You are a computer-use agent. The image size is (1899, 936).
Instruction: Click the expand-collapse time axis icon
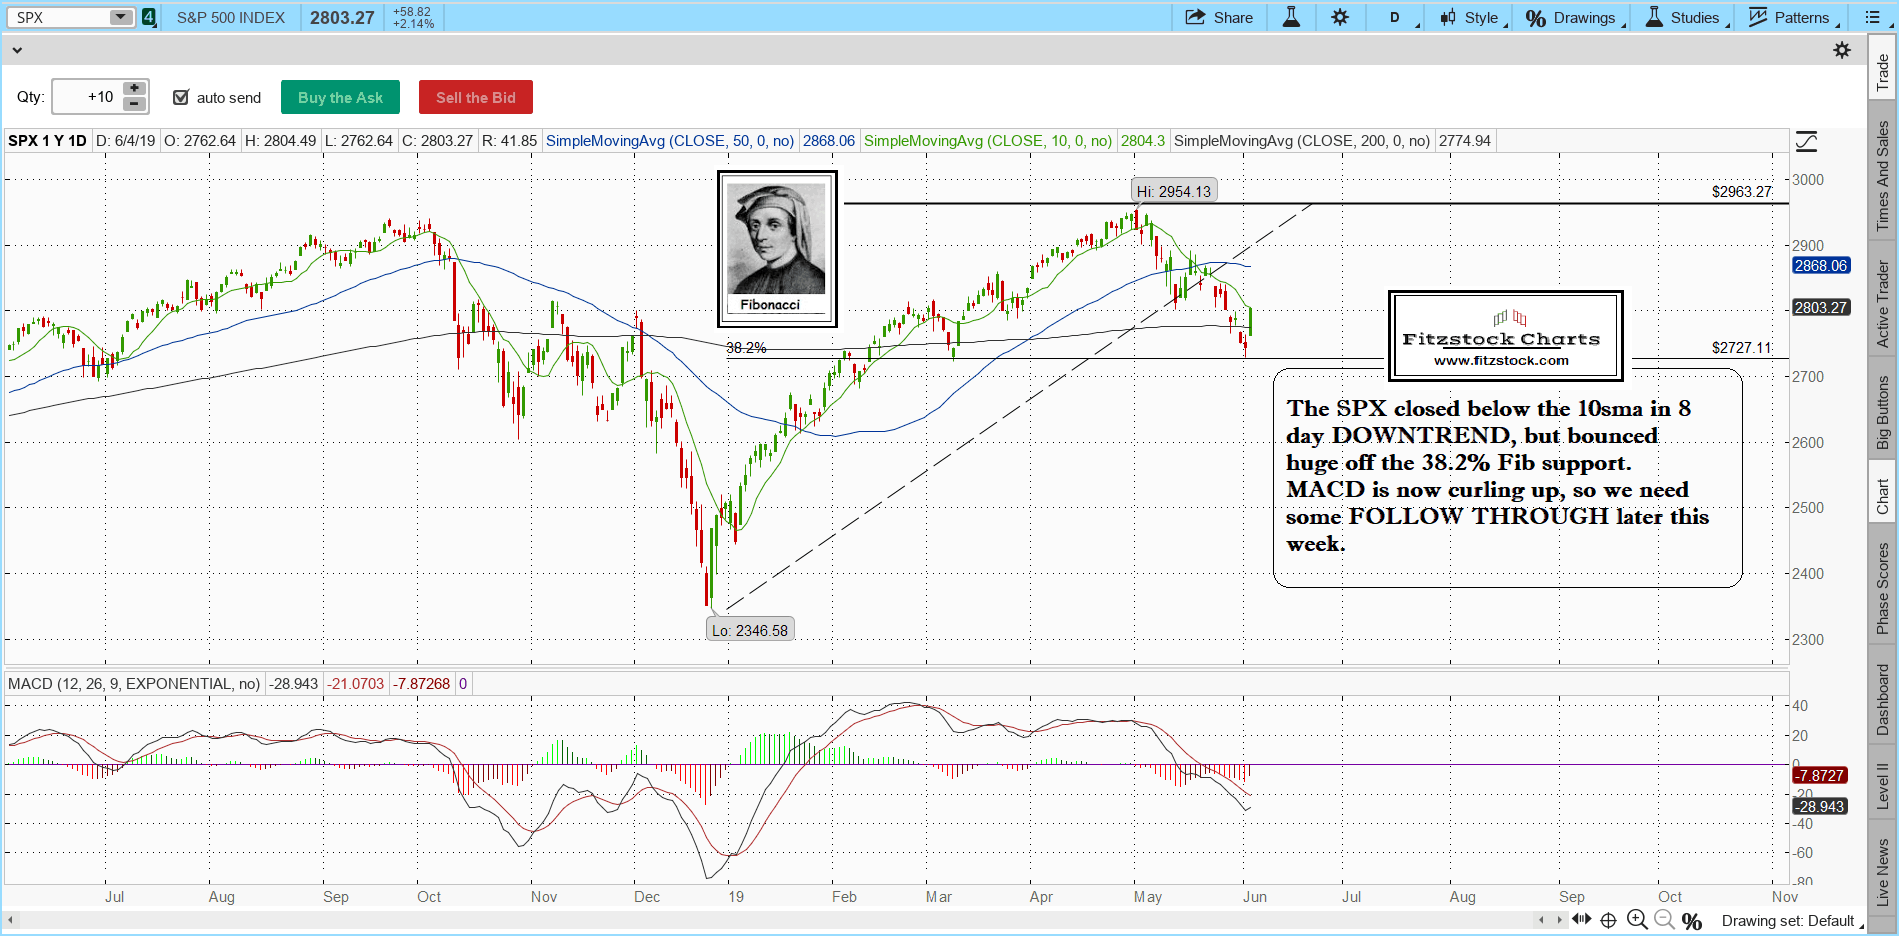(x=1581, y=919)
